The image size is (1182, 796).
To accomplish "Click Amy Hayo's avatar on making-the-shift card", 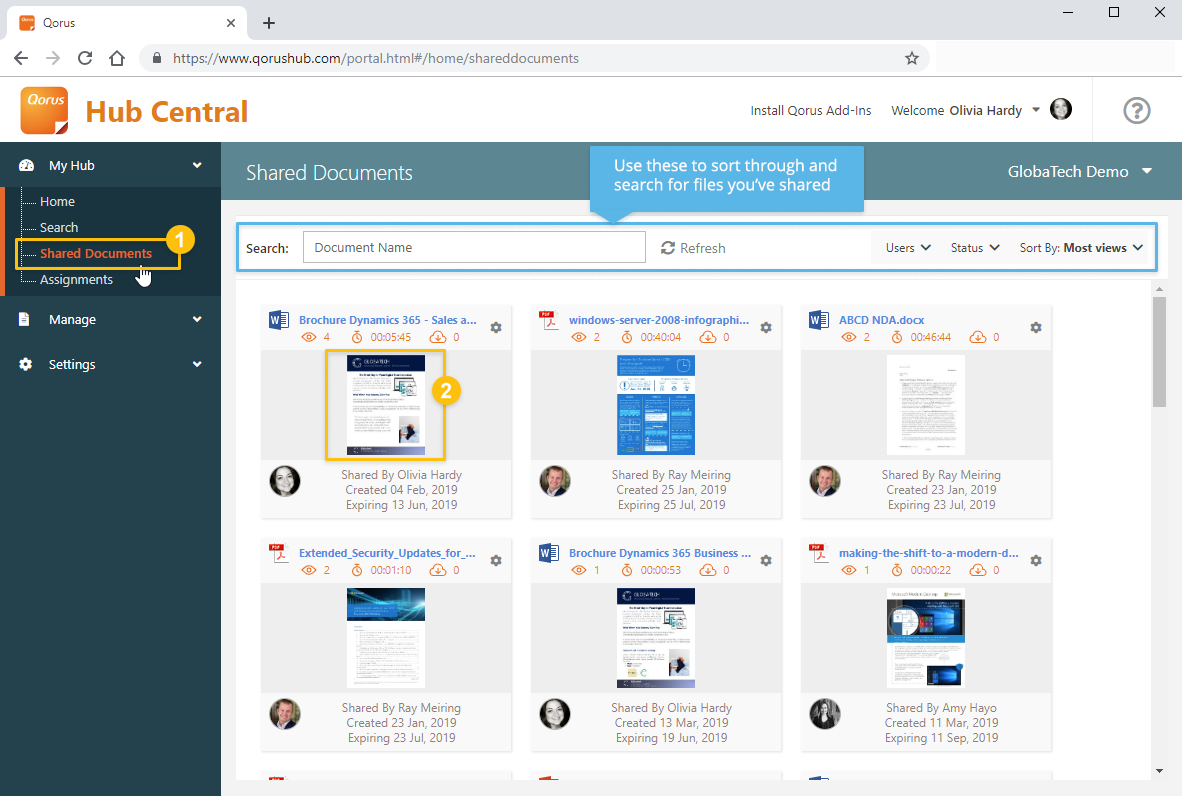I will [x=825, y=714].
